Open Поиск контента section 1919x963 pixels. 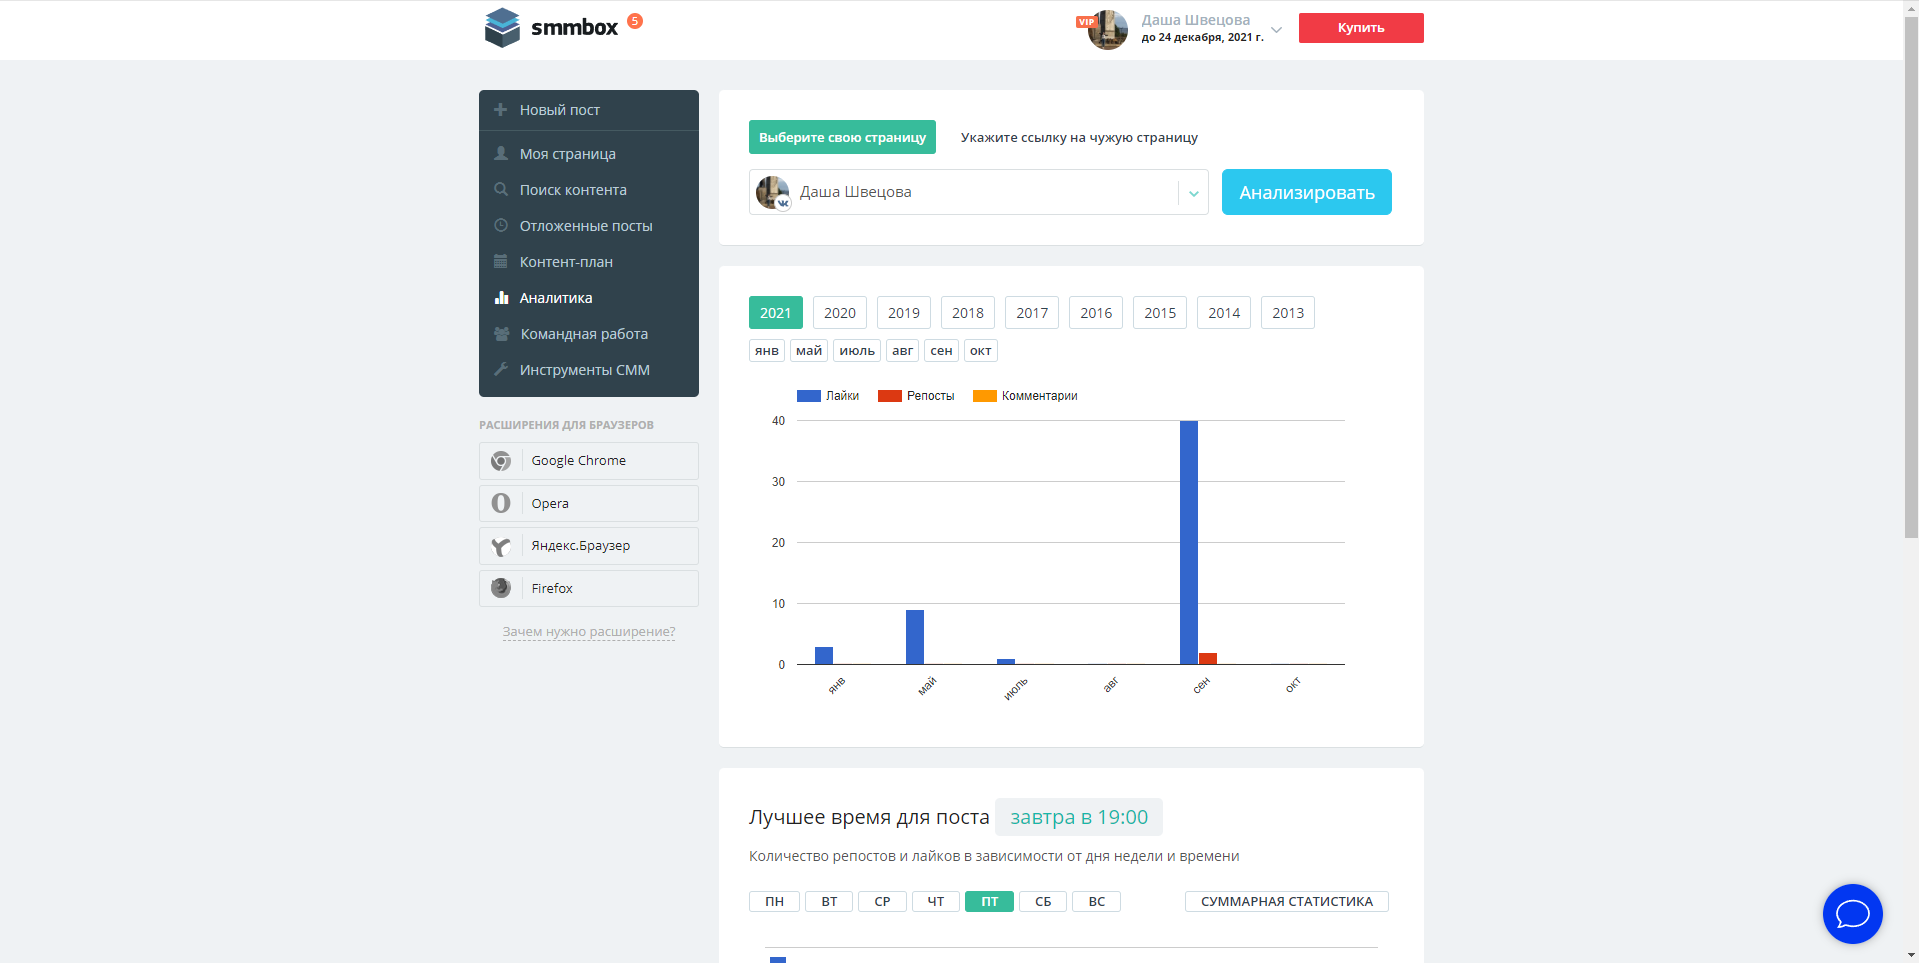coord(573,190)
